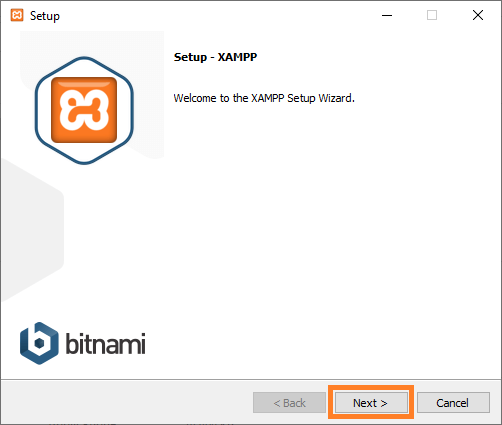Screen dimensions: 502x425
Task: Click the large orange XAMPP logo
Action: (x=84, y=110)
